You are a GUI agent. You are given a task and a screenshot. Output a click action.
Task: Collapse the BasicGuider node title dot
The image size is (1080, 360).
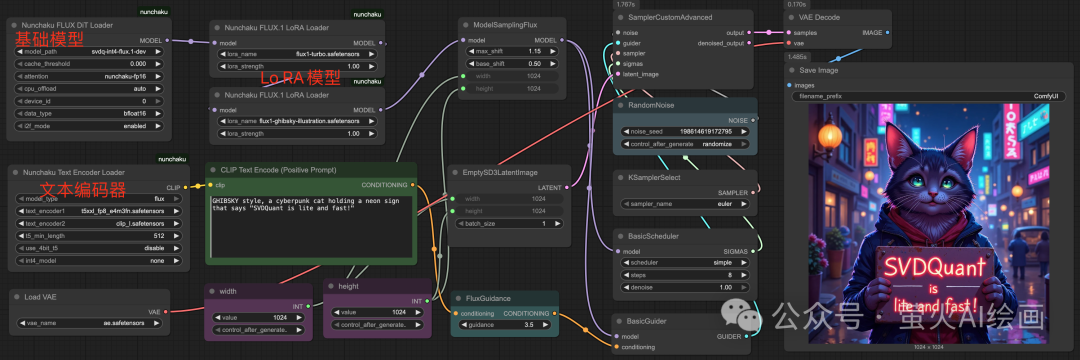click(620, 321)
